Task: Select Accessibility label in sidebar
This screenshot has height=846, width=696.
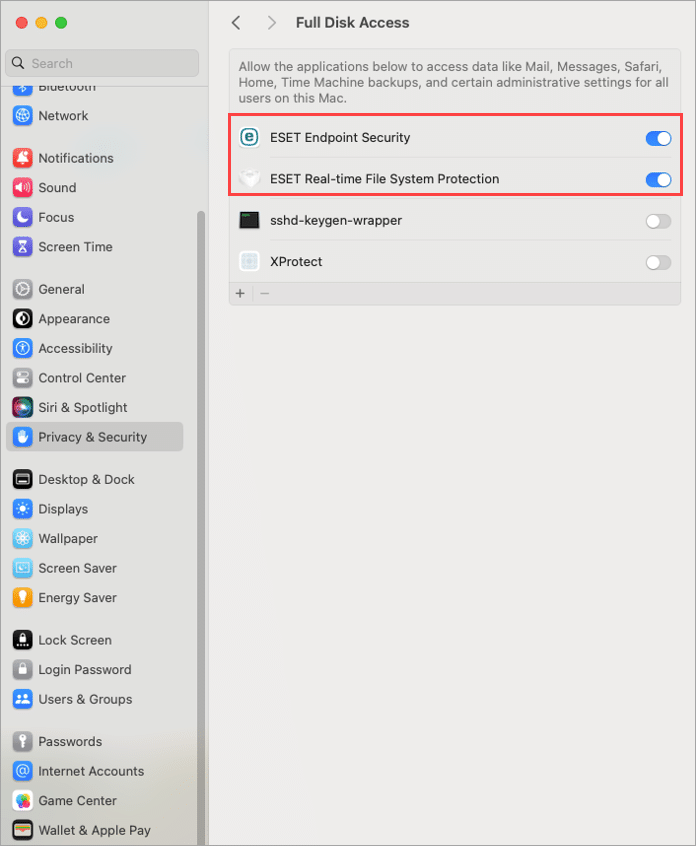Action: pyautogui.click(x=76, y=349)
